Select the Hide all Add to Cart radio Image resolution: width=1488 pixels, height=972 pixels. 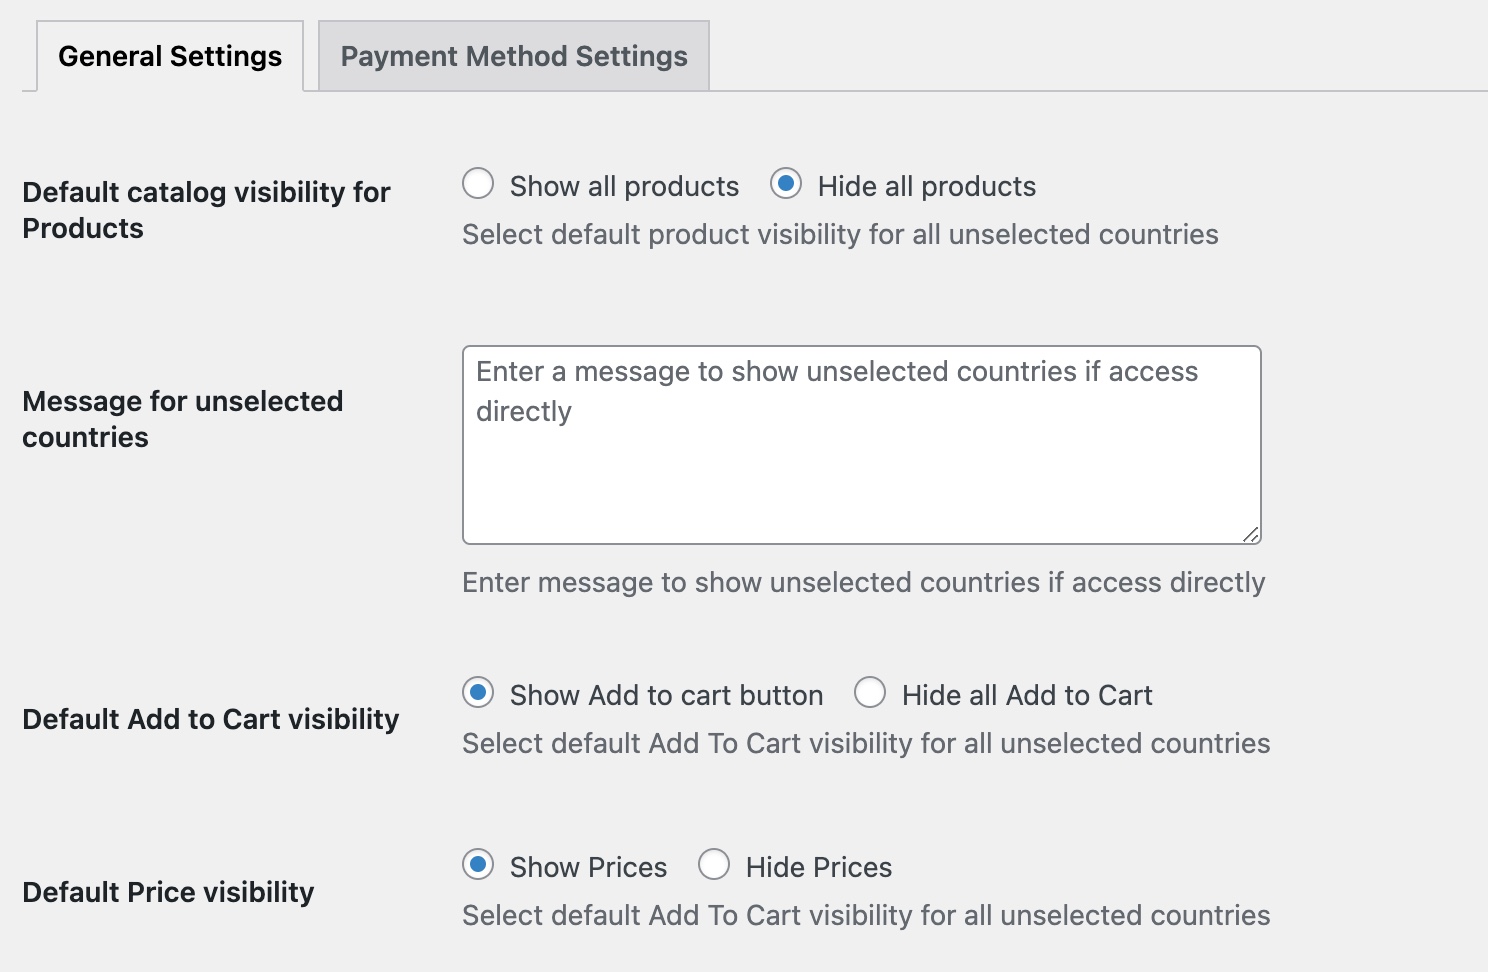click(x=870, y=693)
